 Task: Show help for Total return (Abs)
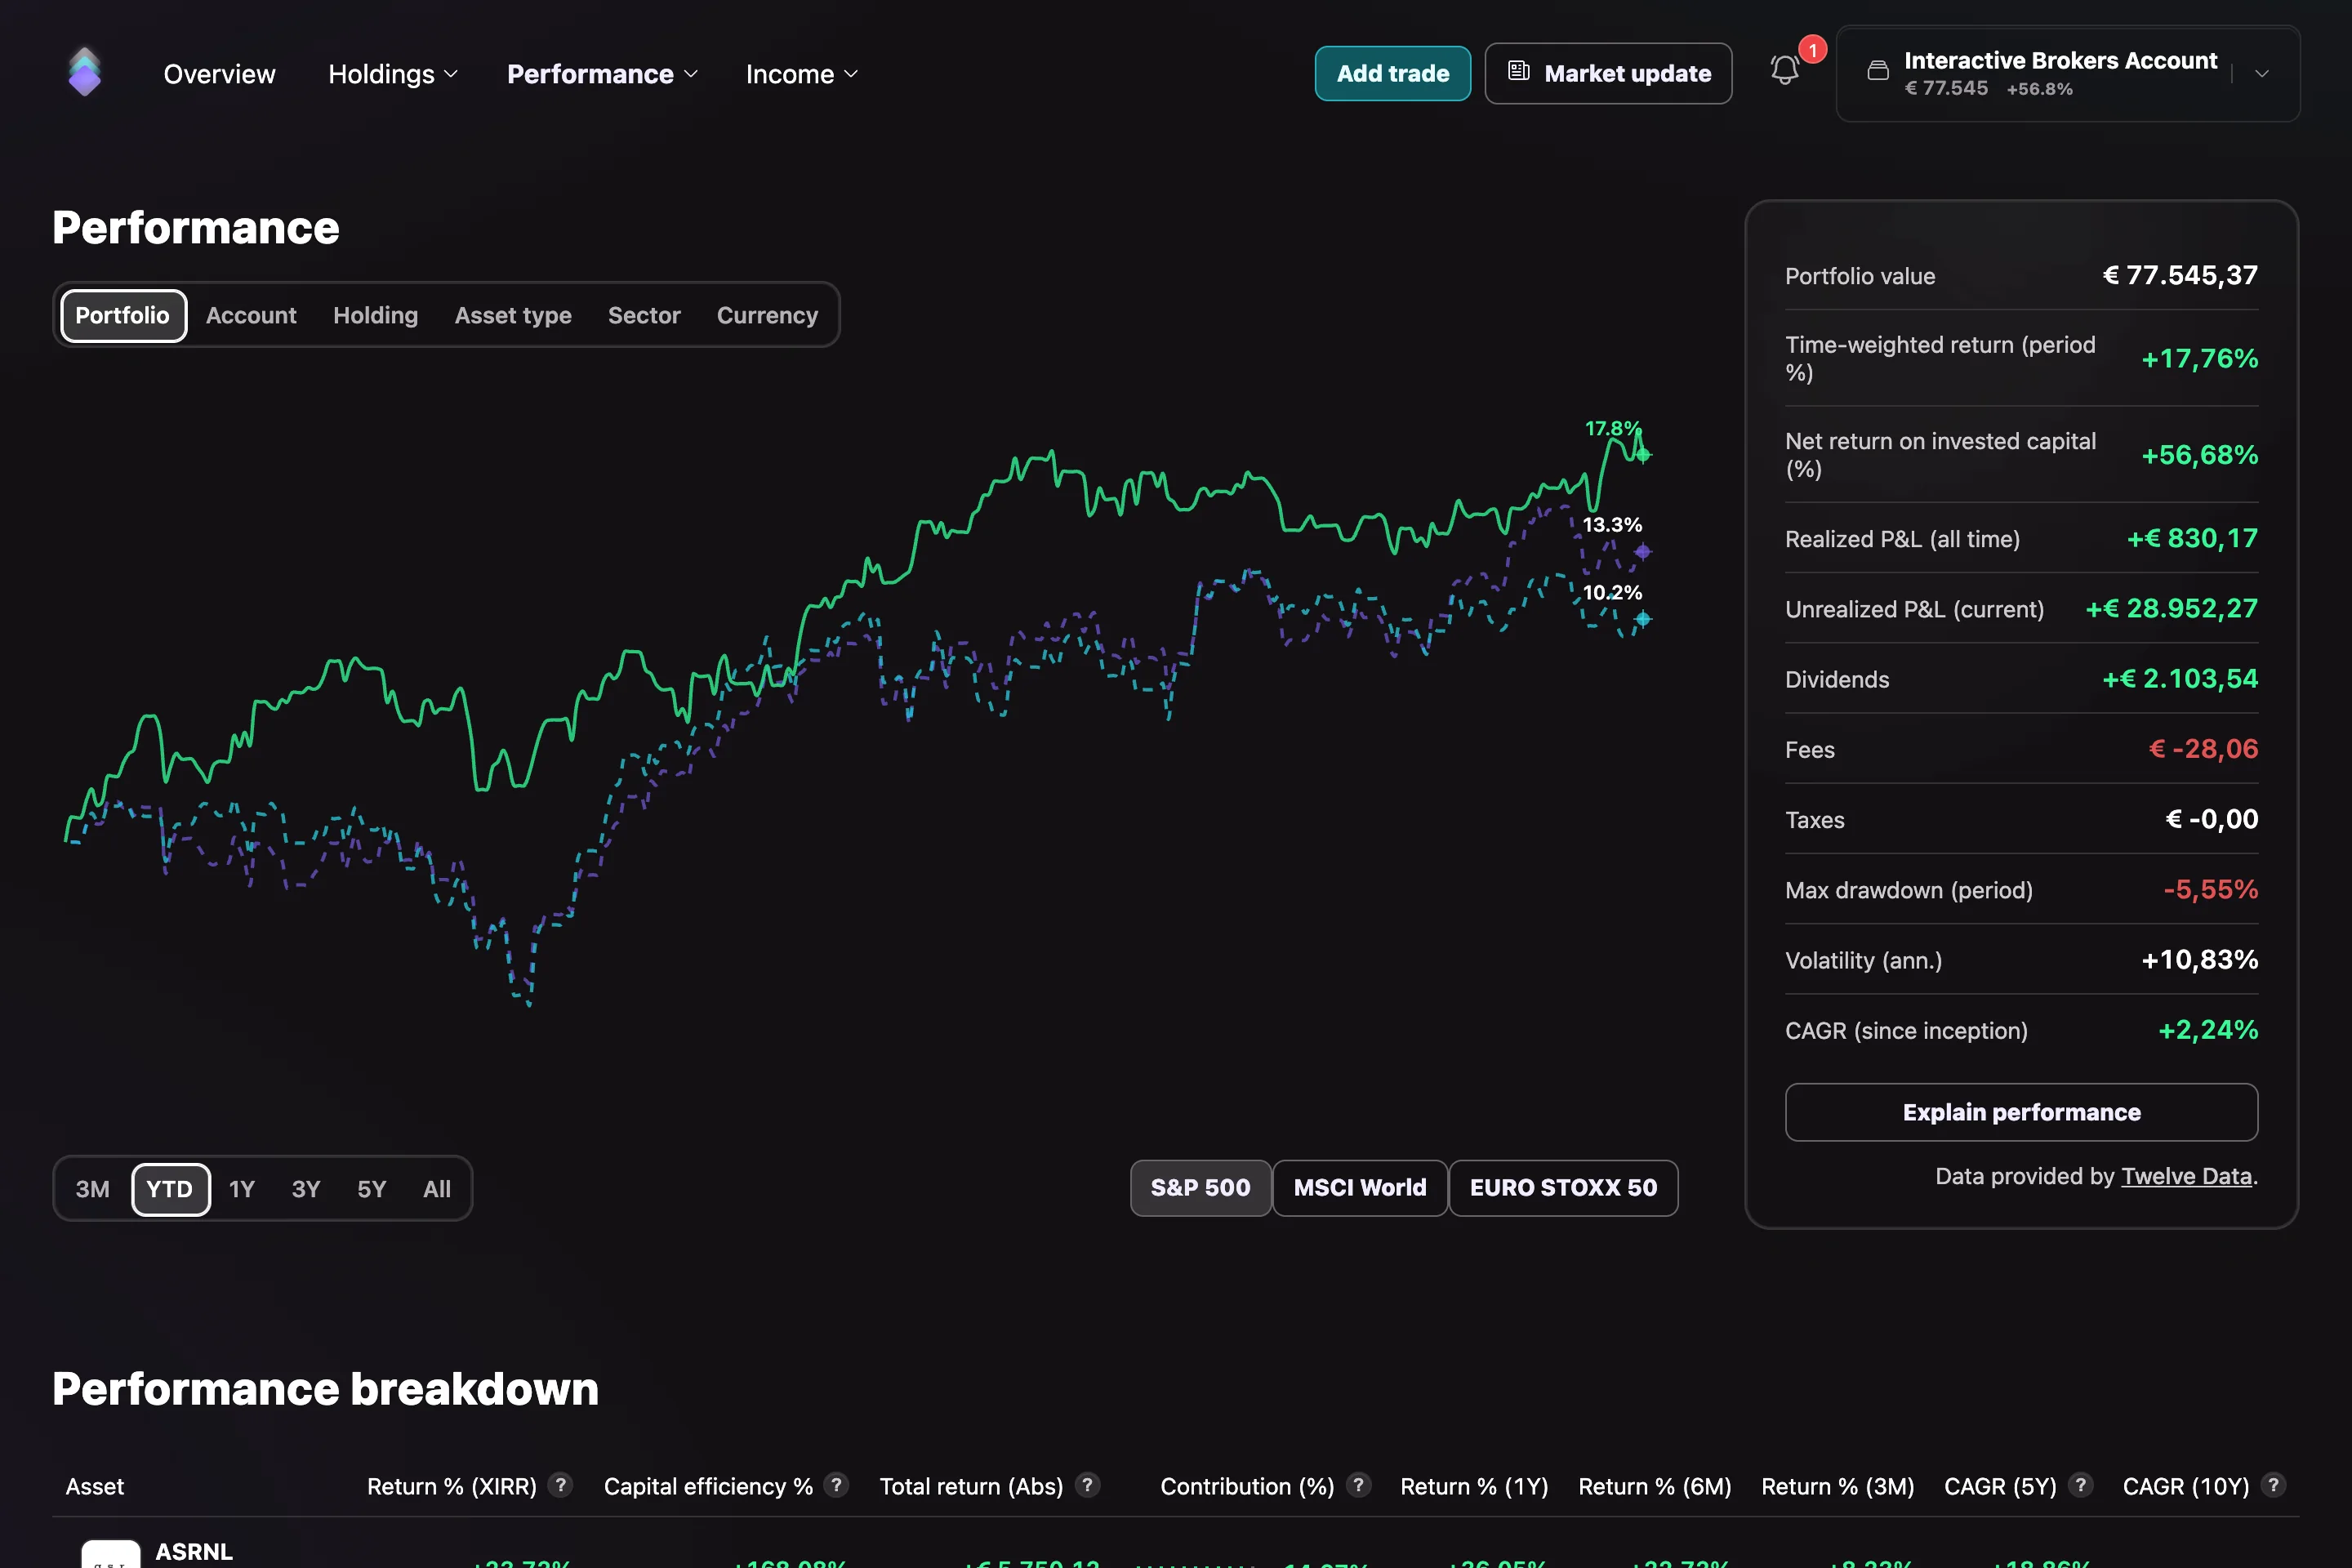click(x=1087, y=1485)
